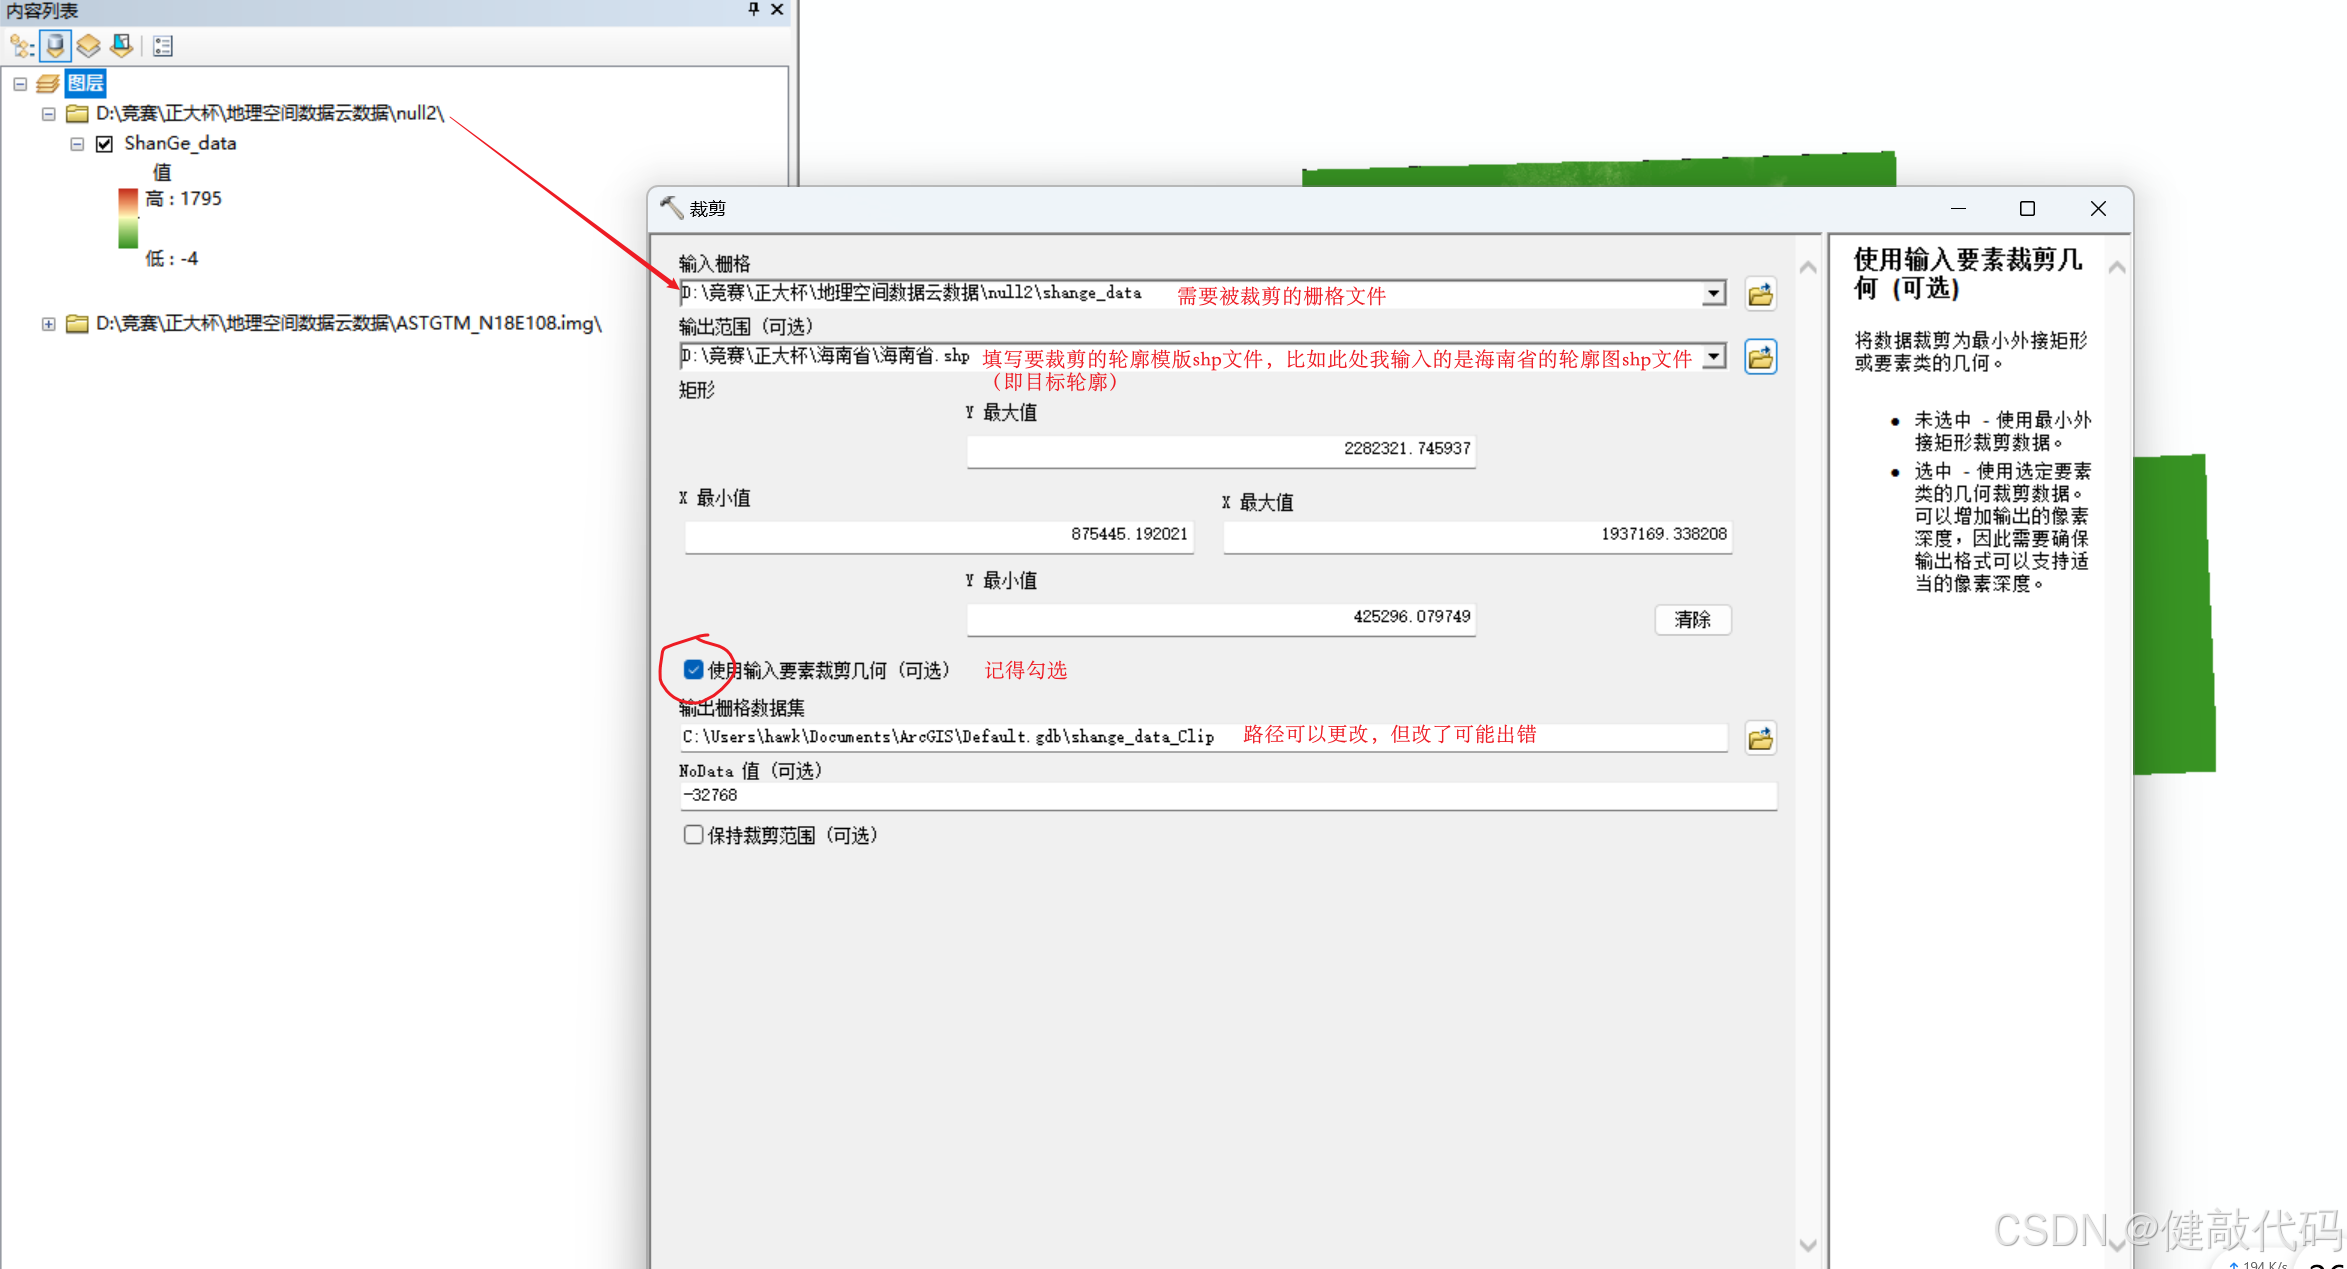Uncheck ShanGe_data layer visibility
This screenshot has height=1269, width=2347.
click(104, 144)
